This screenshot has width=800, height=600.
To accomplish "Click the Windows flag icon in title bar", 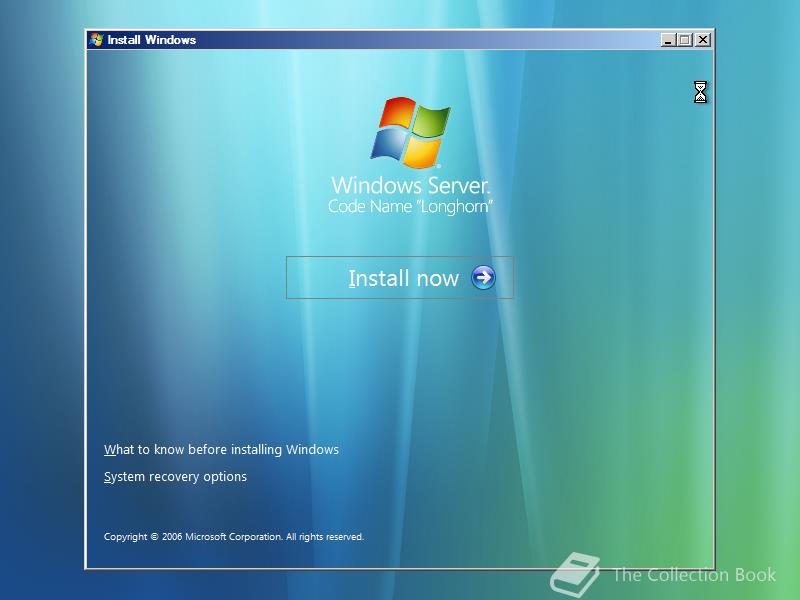I will 96,40.
